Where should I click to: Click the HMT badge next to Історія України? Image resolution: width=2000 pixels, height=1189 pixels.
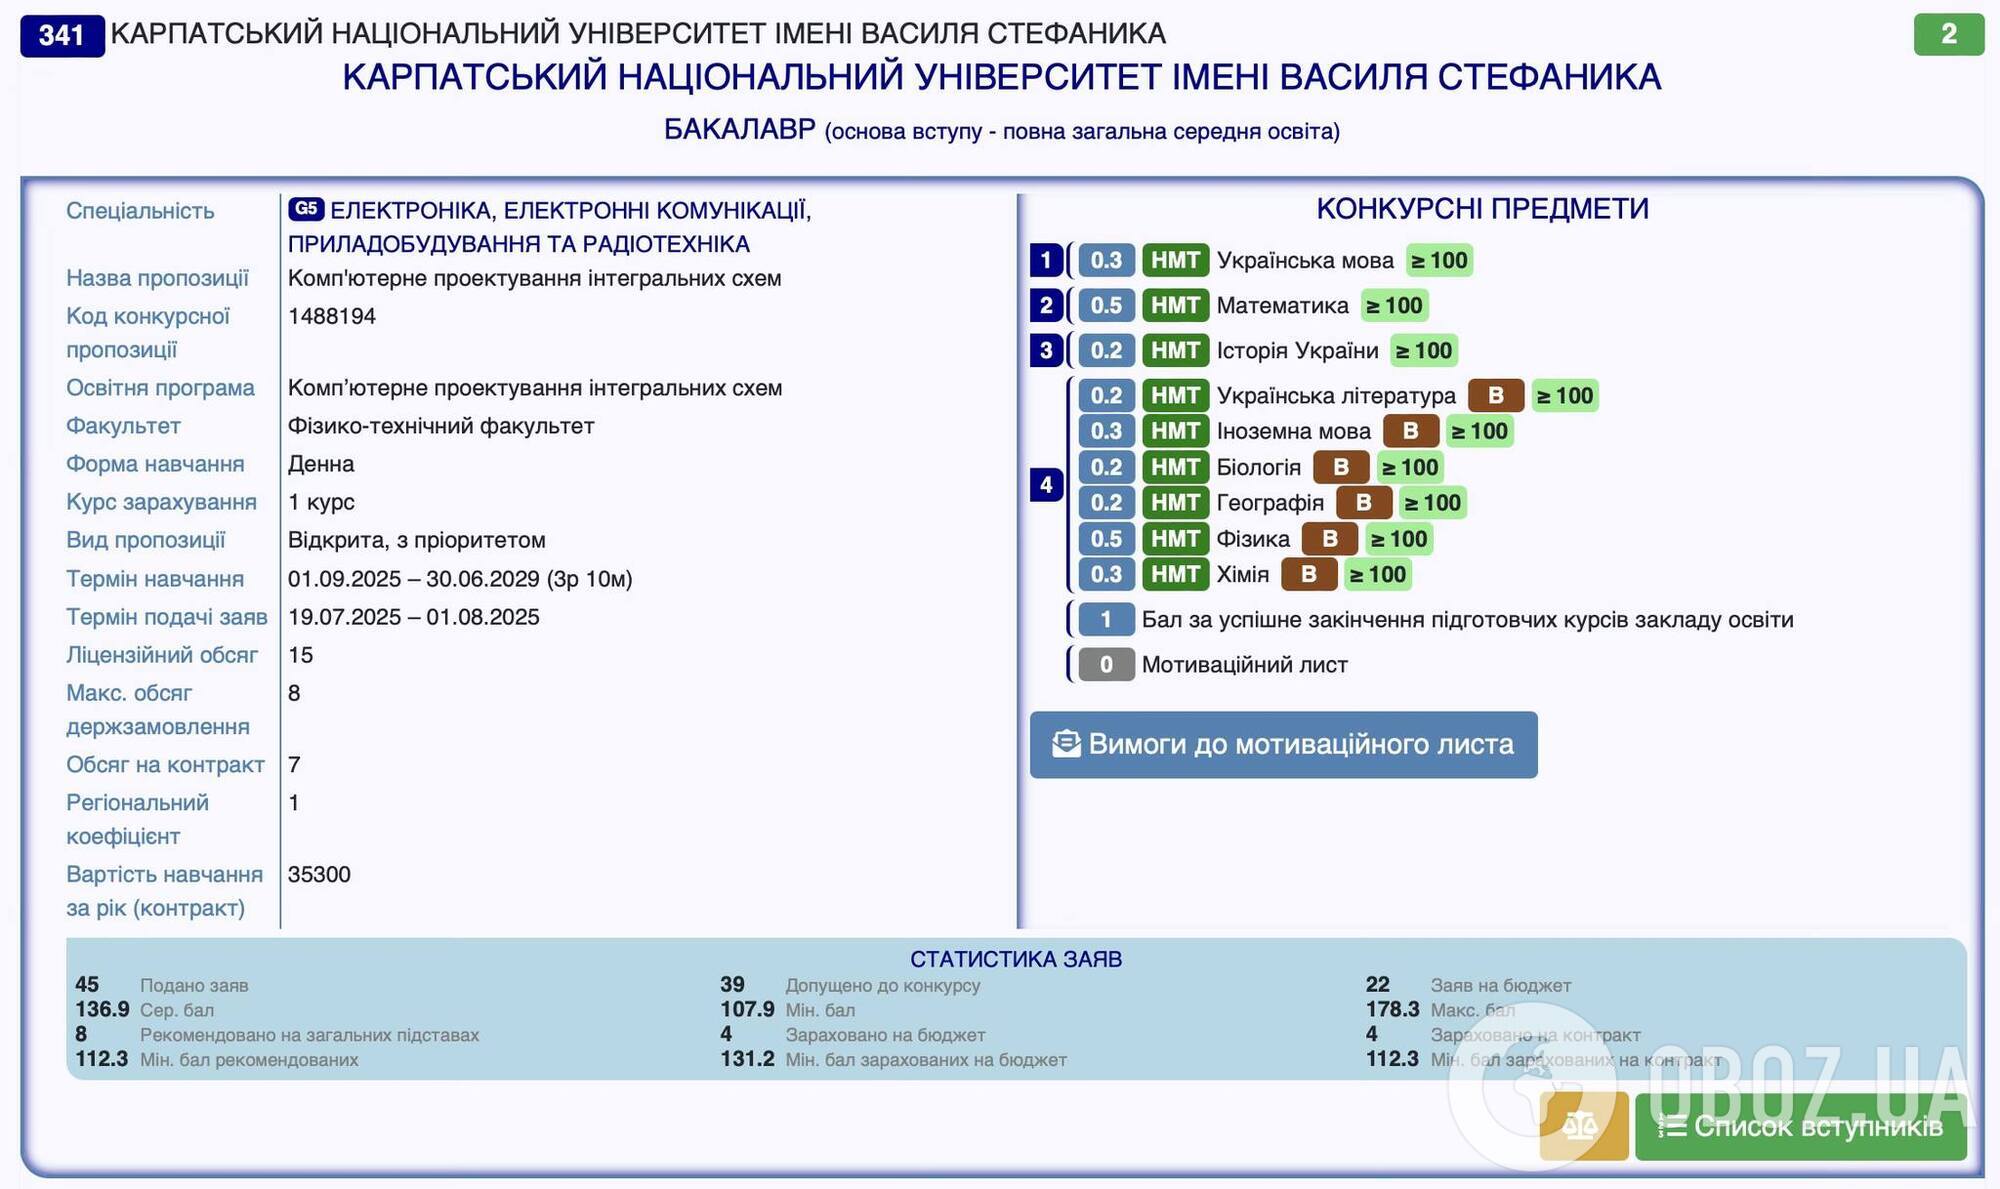(x=1175, y=351)
